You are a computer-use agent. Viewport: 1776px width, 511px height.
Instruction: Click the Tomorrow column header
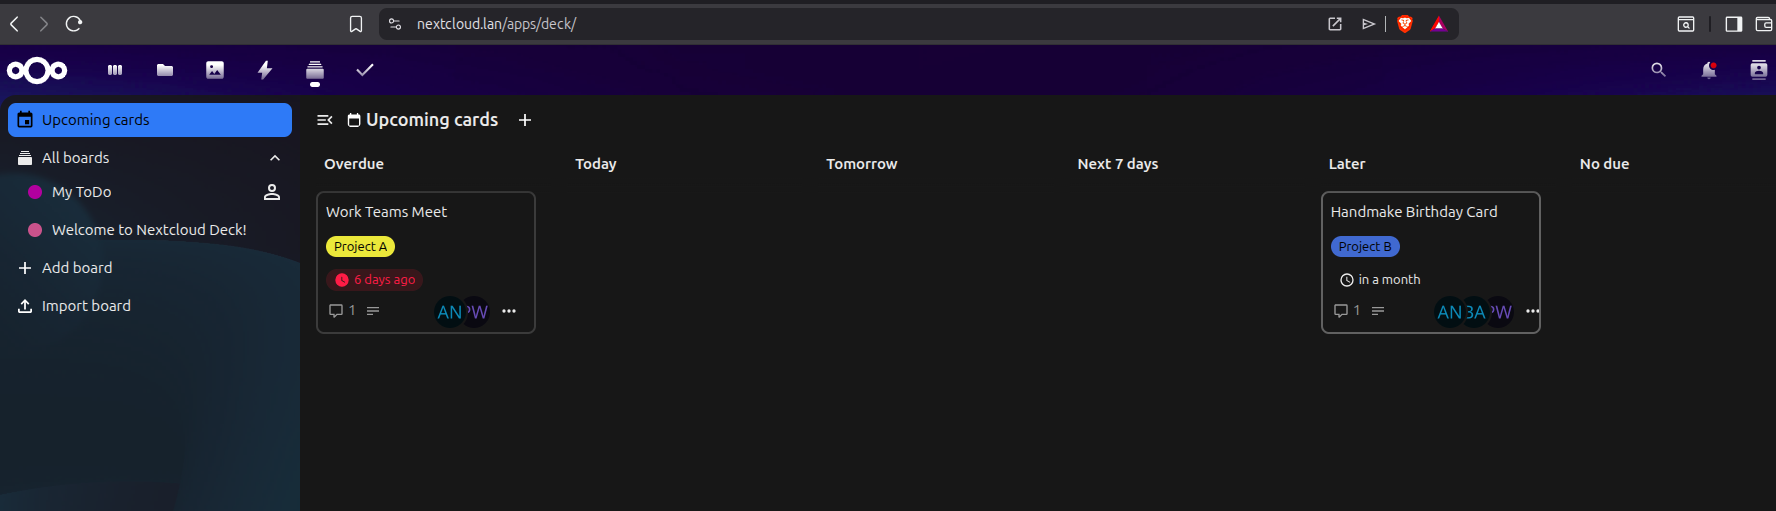862,164
